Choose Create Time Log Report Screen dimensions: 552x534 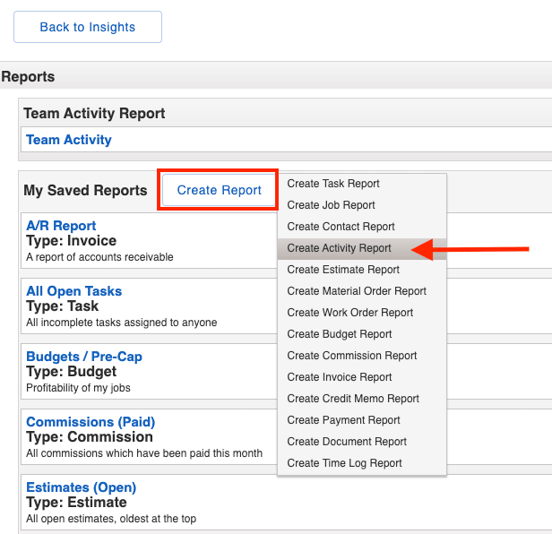click(362, 463)
